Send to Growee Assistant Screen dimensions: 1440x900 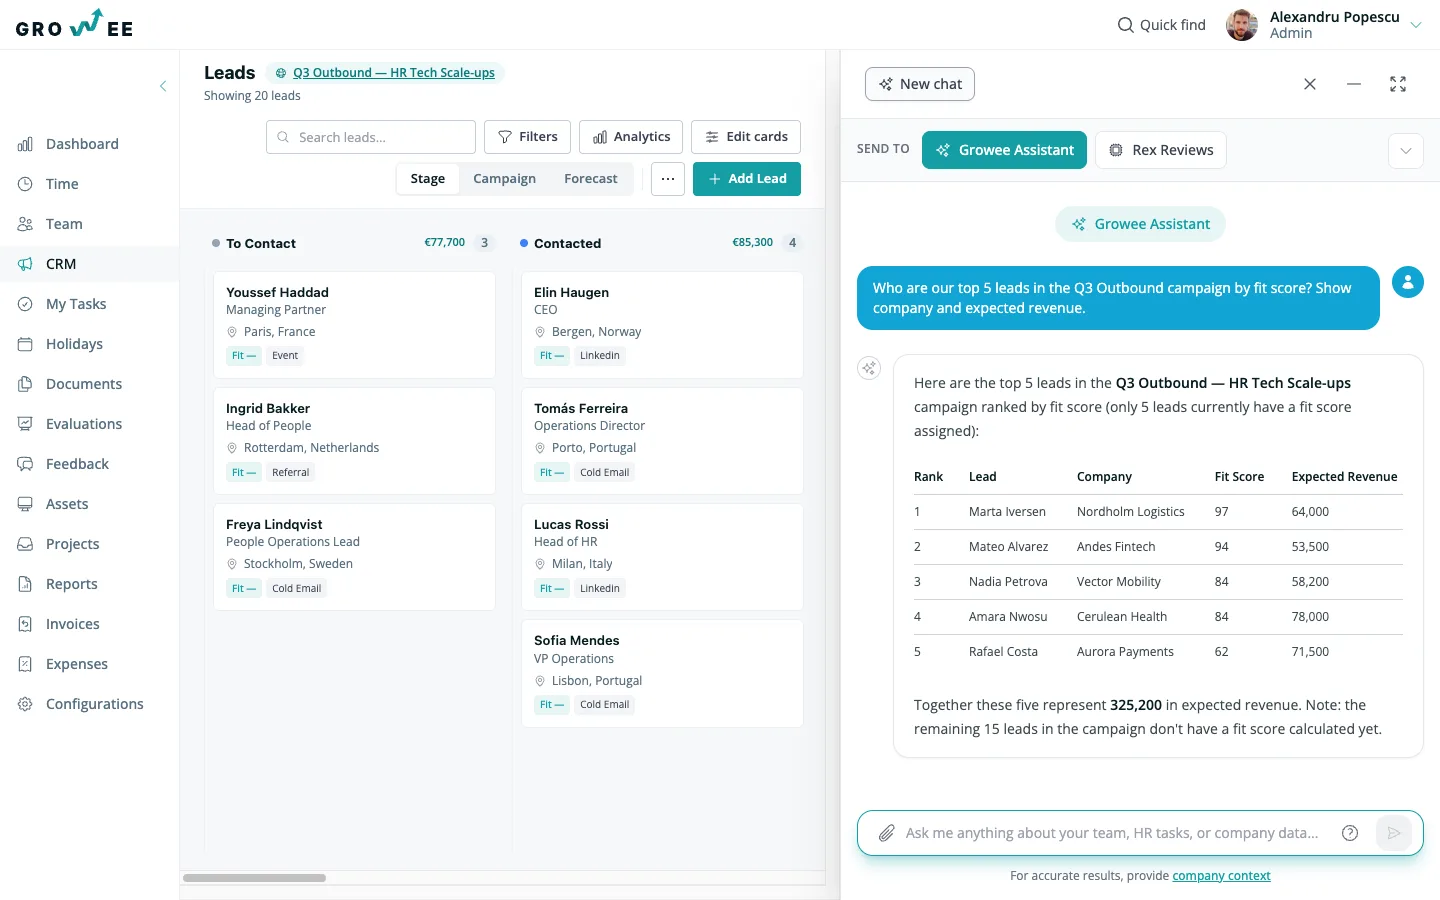[x=1004, y=150]
